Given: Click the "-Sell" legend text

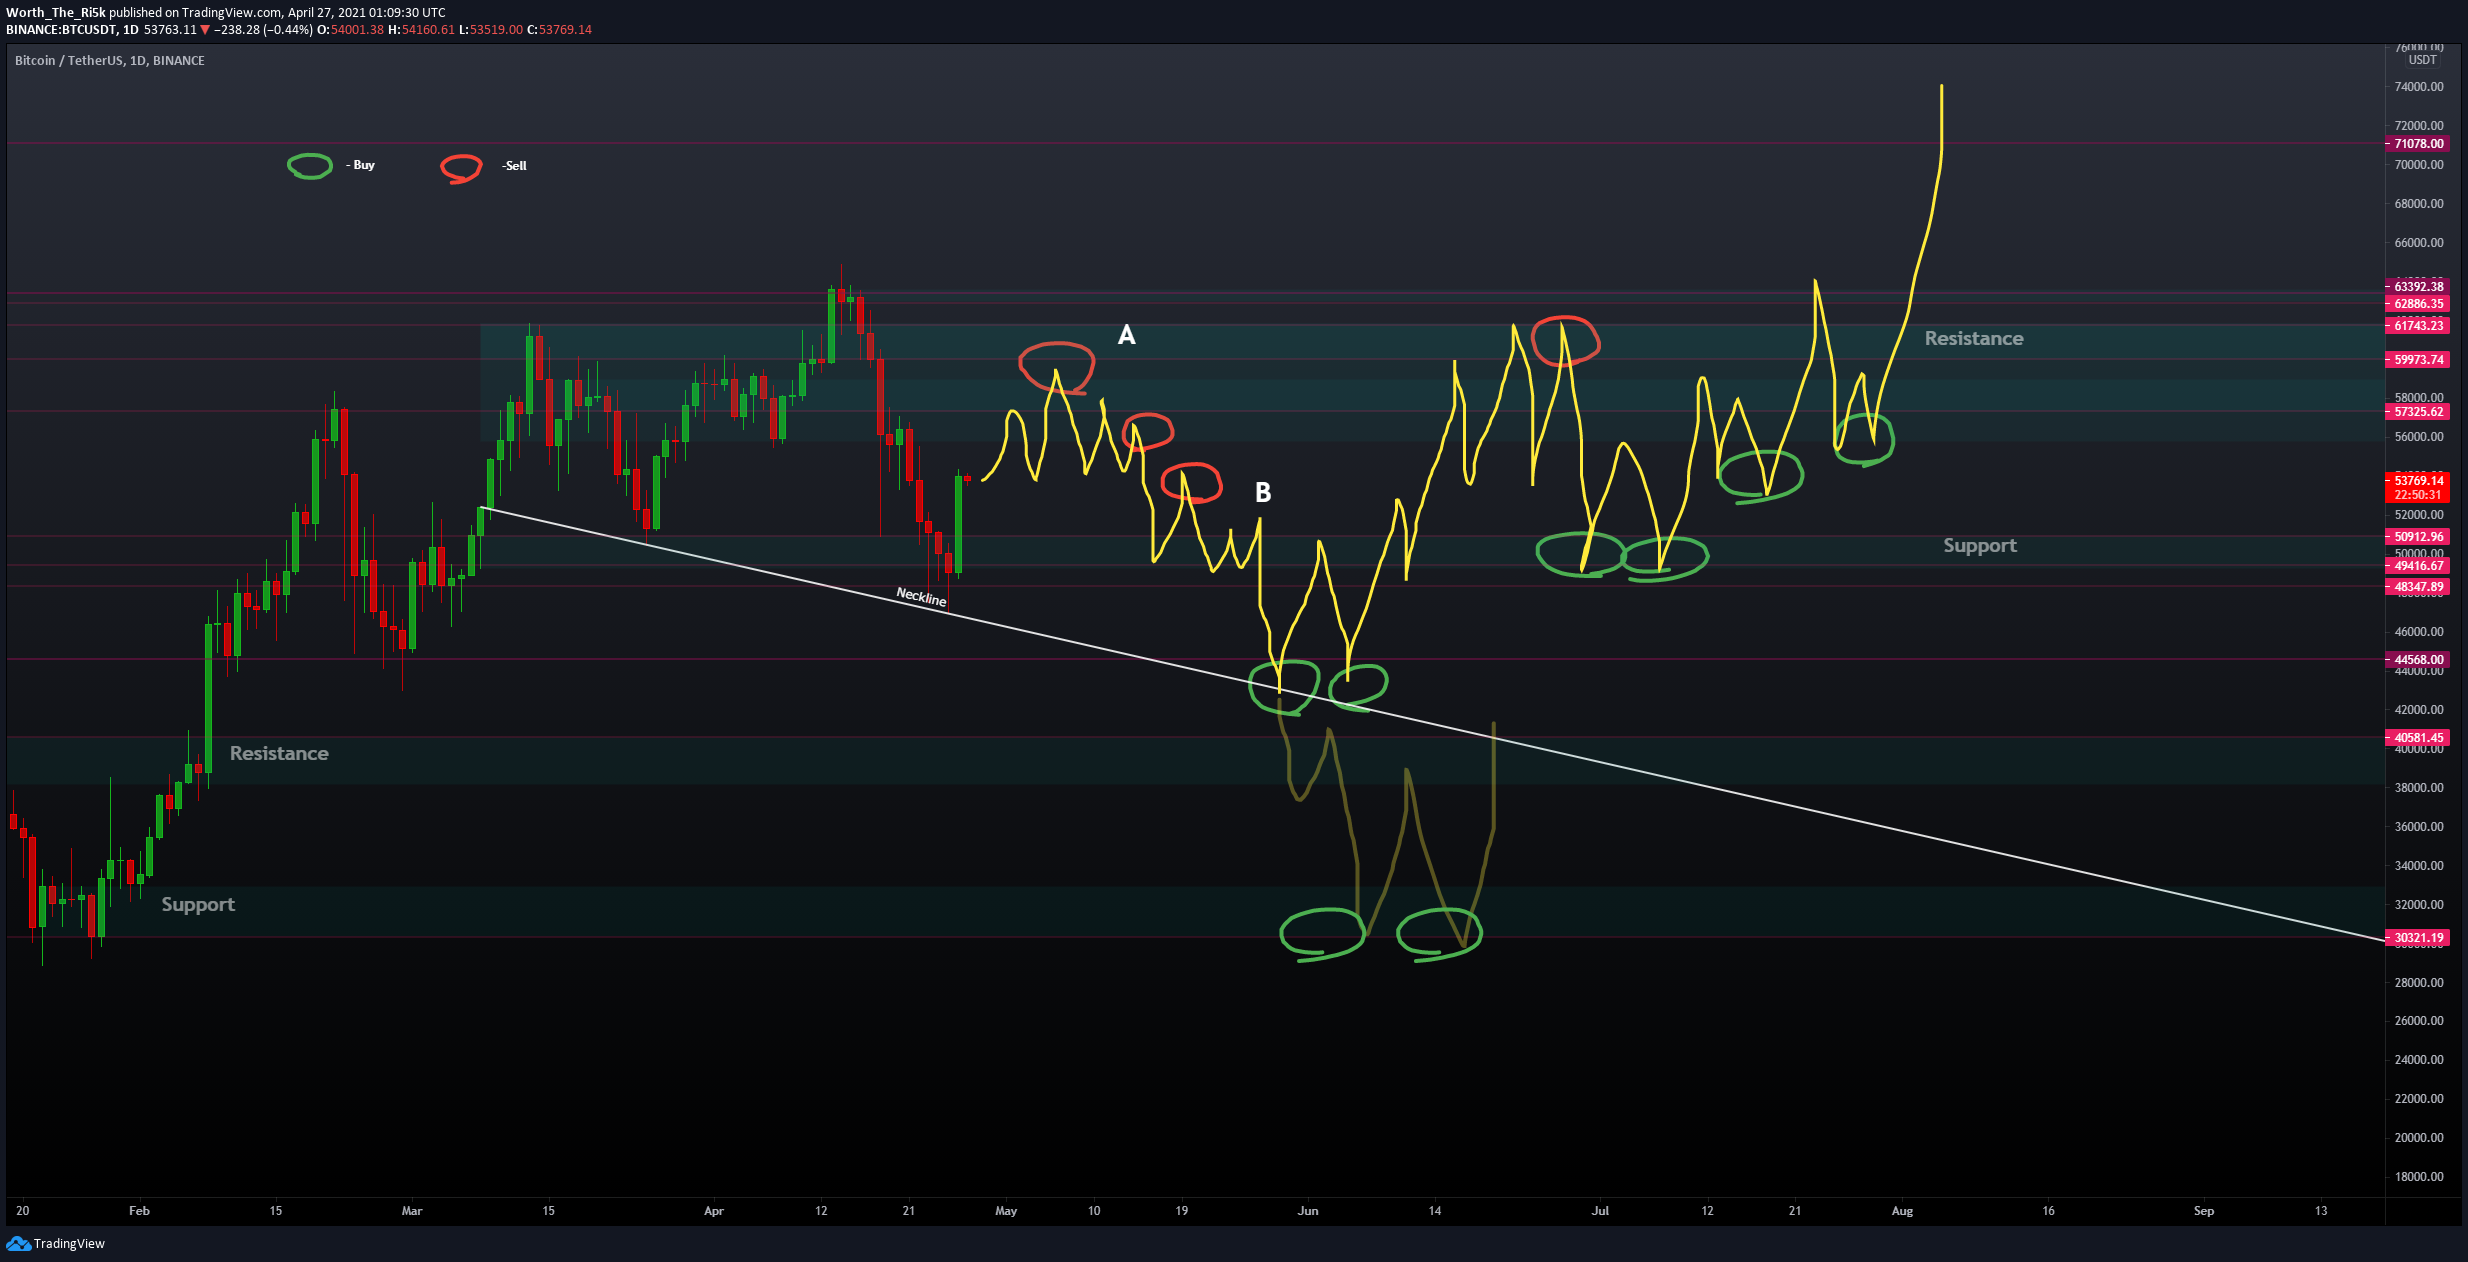Looking at the screenshot, I should tap(514, 166).
